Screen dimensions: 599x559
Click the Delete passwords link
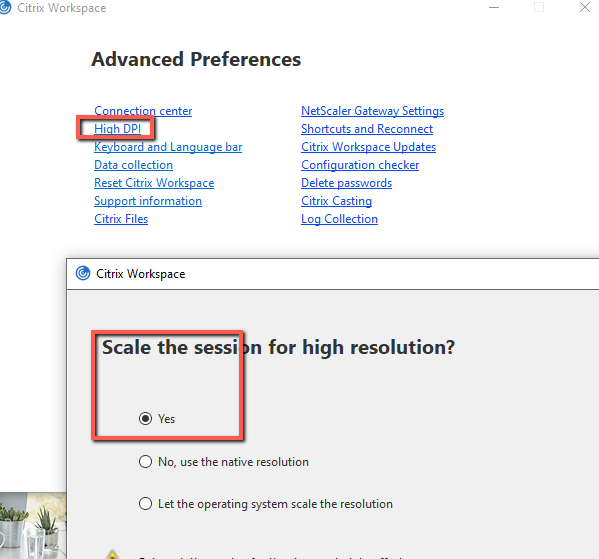tap(346, 183)
